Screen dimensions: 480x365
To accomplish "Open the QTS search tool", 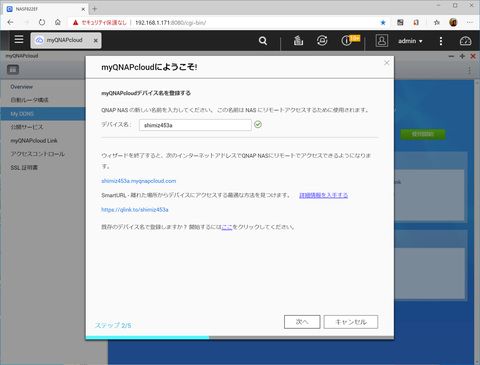I will point(263,41).
